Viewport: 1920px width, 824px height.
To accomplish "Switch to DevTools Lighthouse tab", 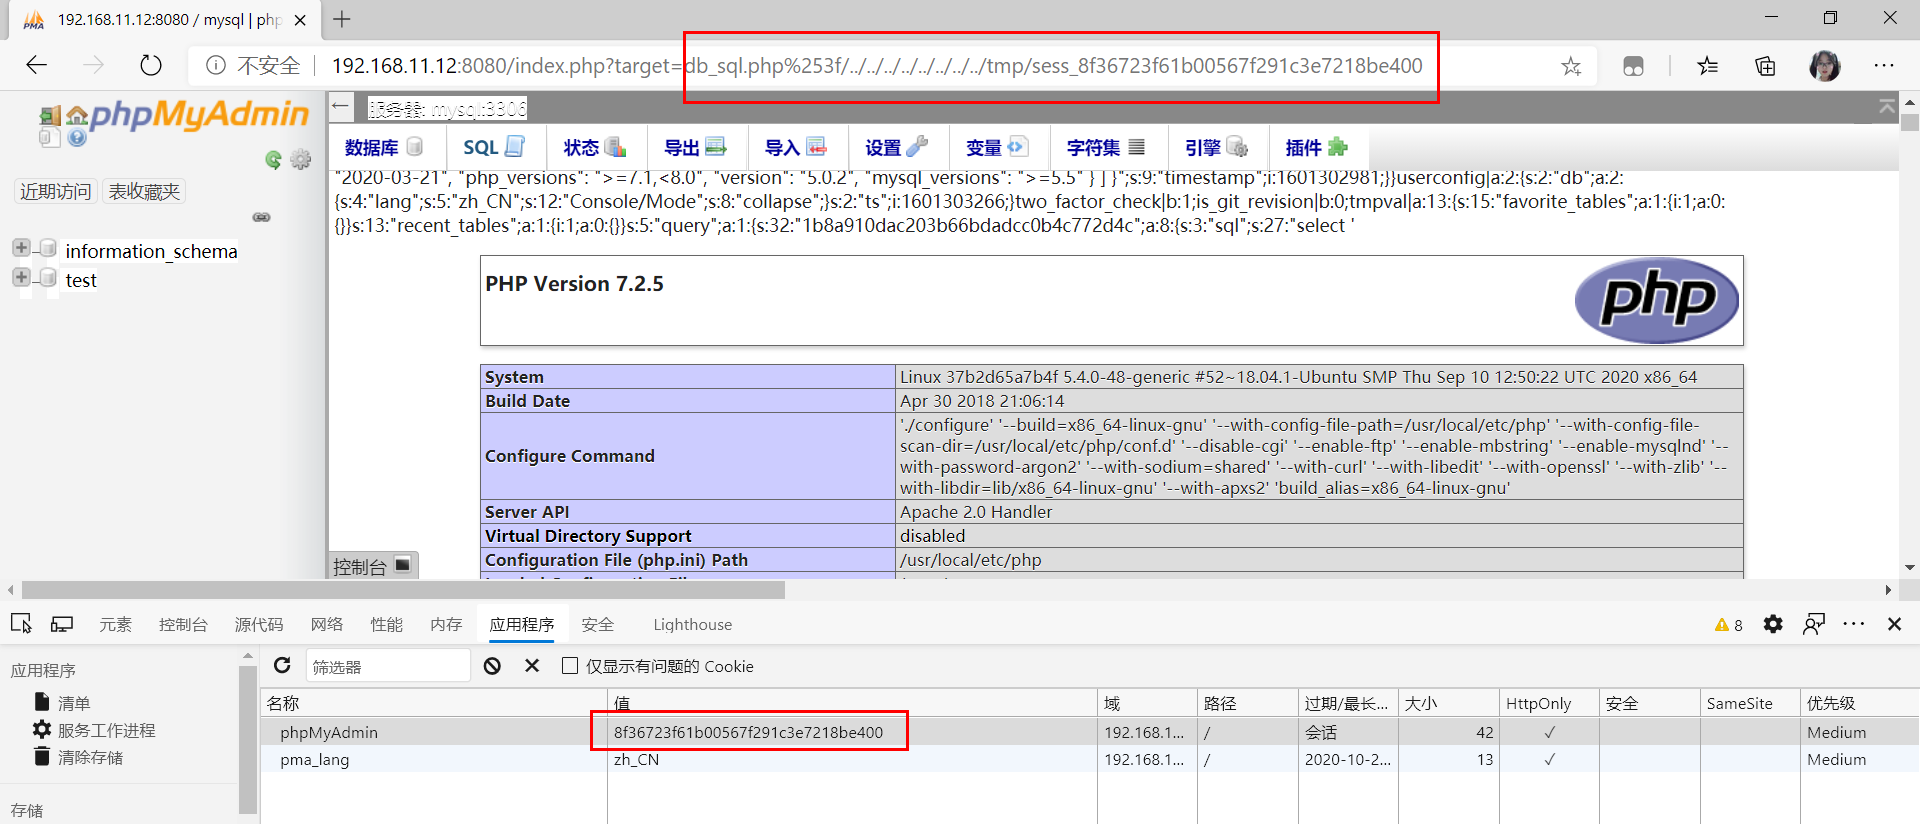I will pyautogui.click(x=692, y=624).
